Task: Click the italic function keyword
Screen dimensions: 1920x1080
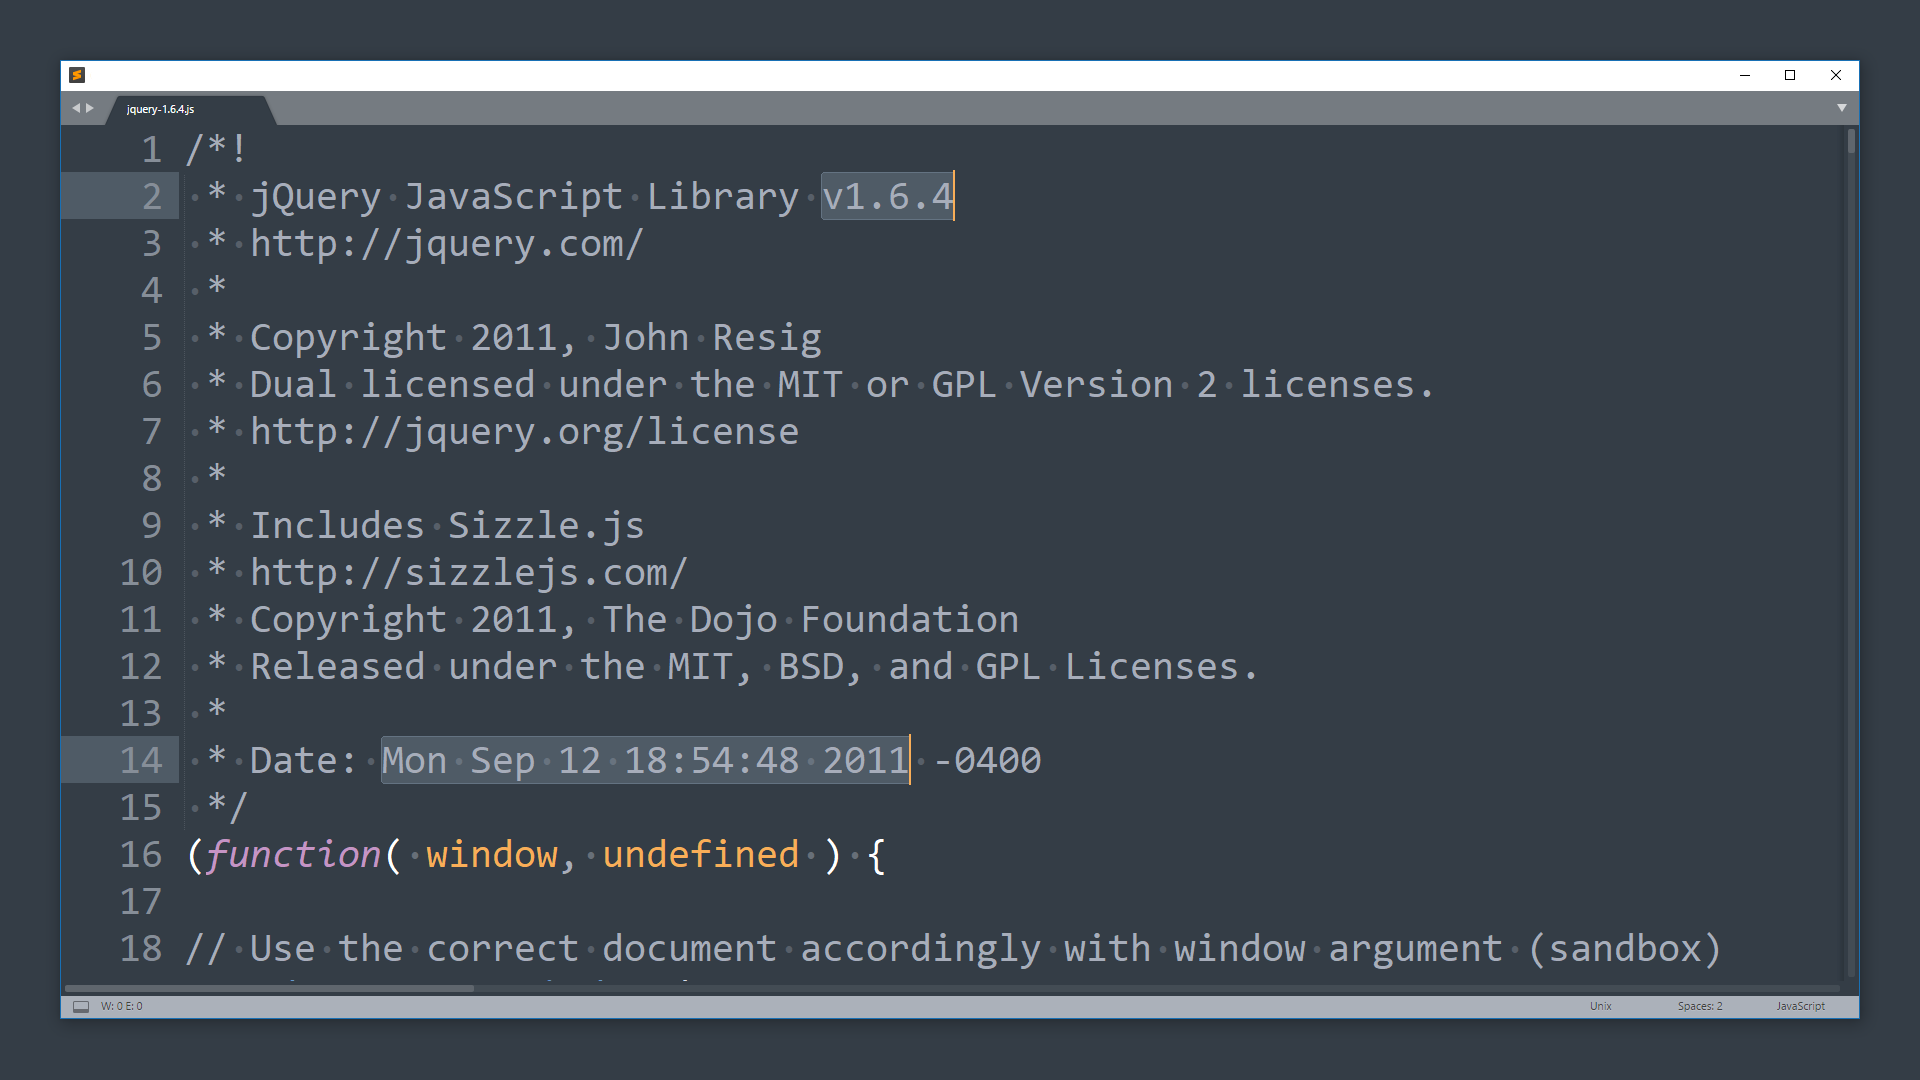Action: pos(293,854)
